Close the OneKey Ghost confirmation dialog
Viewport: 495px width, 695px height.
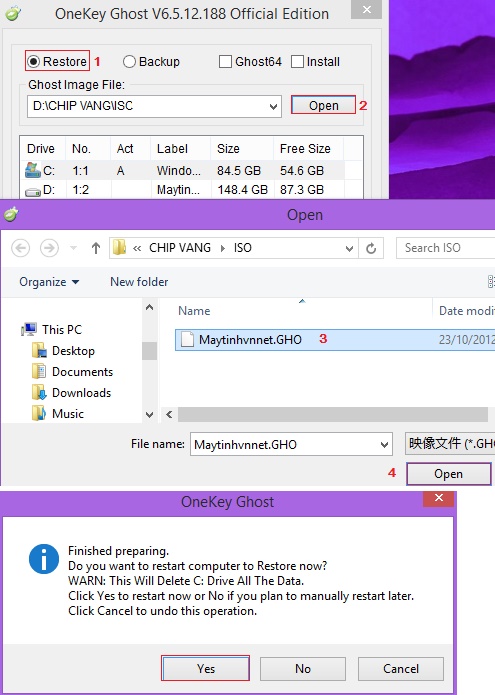pos(438,498)
